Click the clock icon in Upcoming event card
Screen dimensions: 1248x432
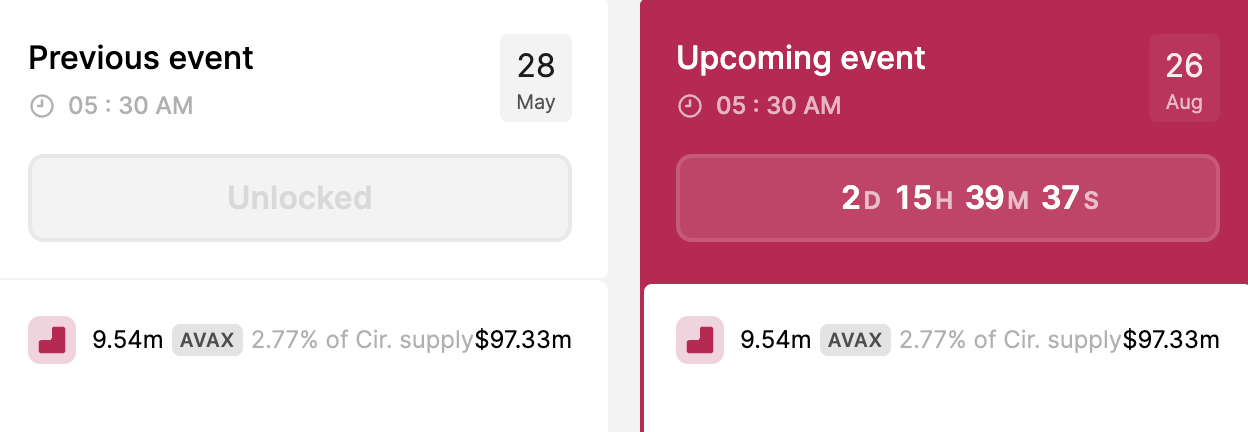(x=689, y=105)
